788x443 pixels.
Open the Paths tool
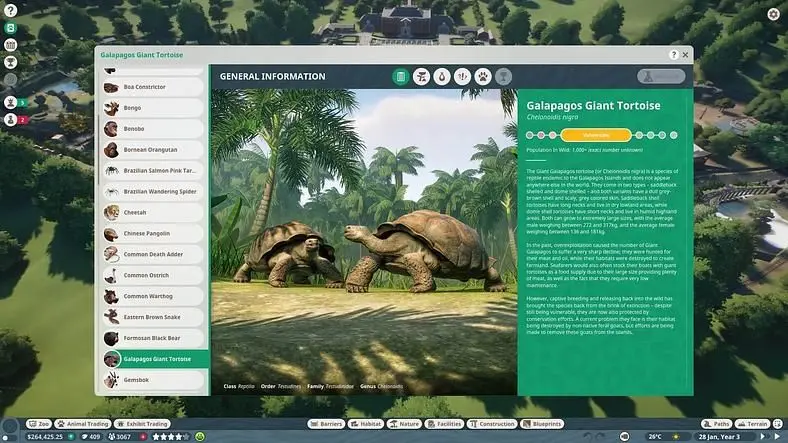[x=717, y=424]
